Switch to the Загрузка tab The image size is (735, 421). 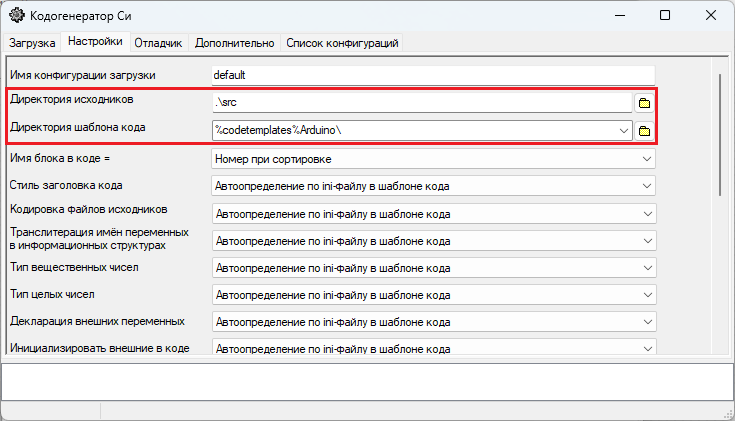(33, 43)
